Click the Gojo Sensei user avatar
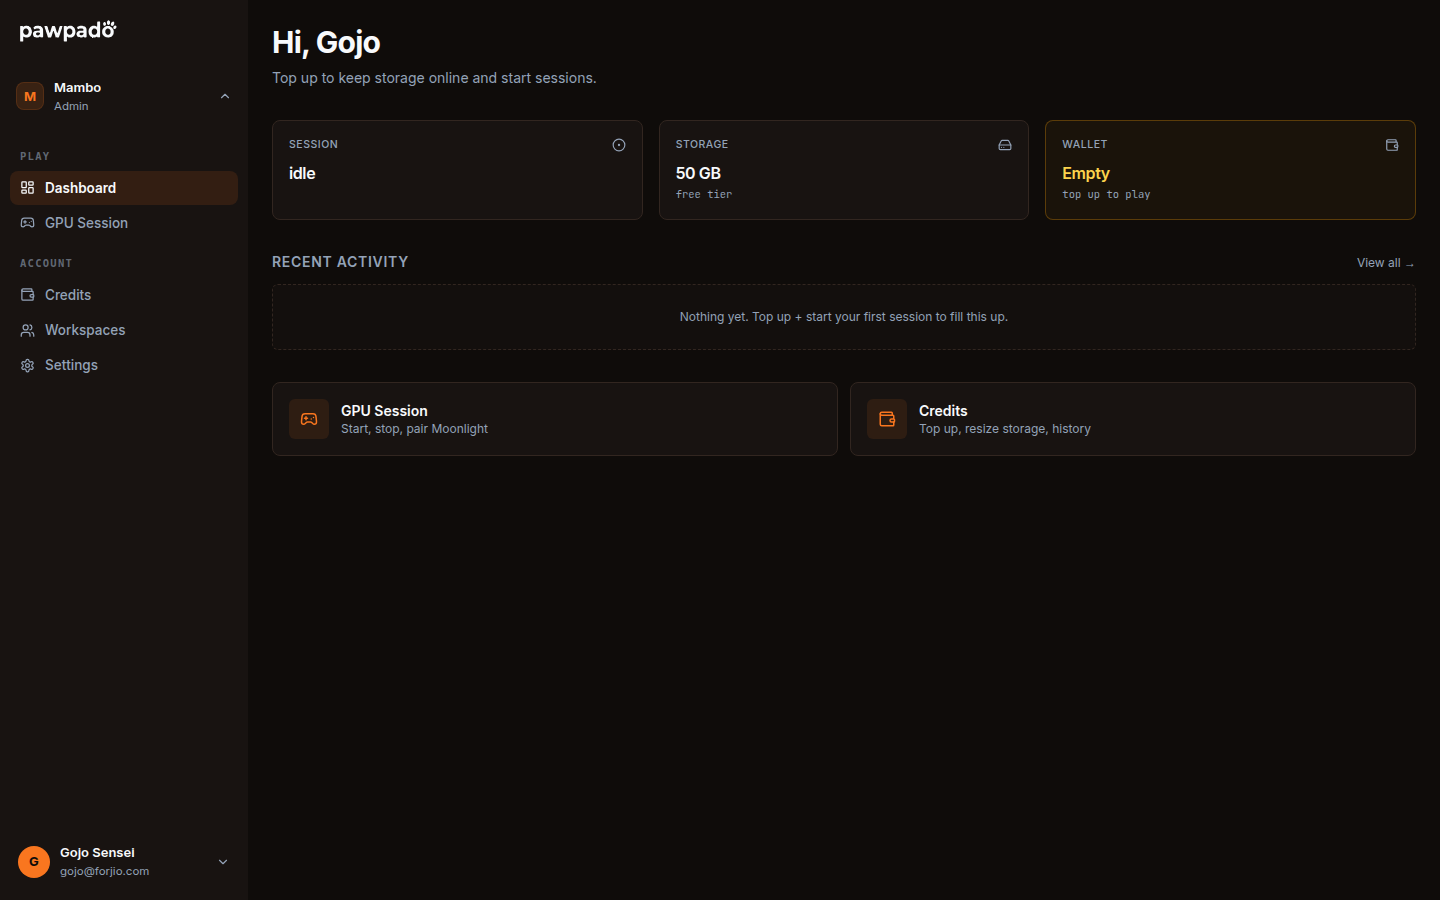Viewport: 1440px width, 900px height. pyautogui.click(x=34, y=862)
